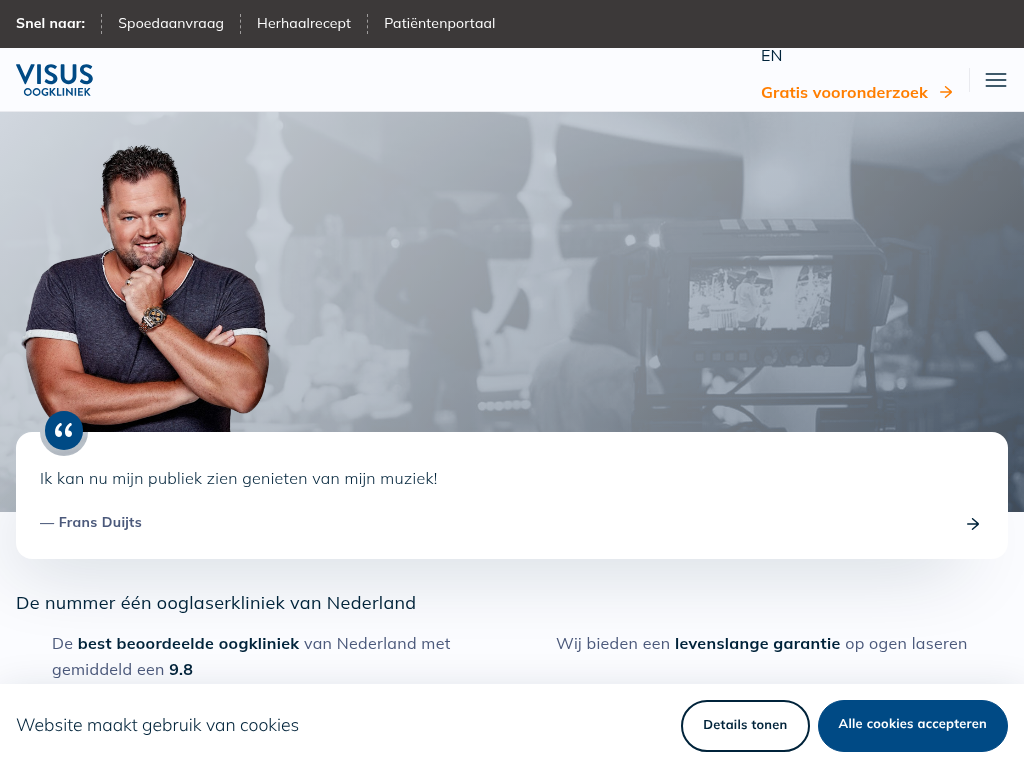The image size is (1024, 768).
Task: Go to the Patiëntenportaal
Action: [440, 24]
